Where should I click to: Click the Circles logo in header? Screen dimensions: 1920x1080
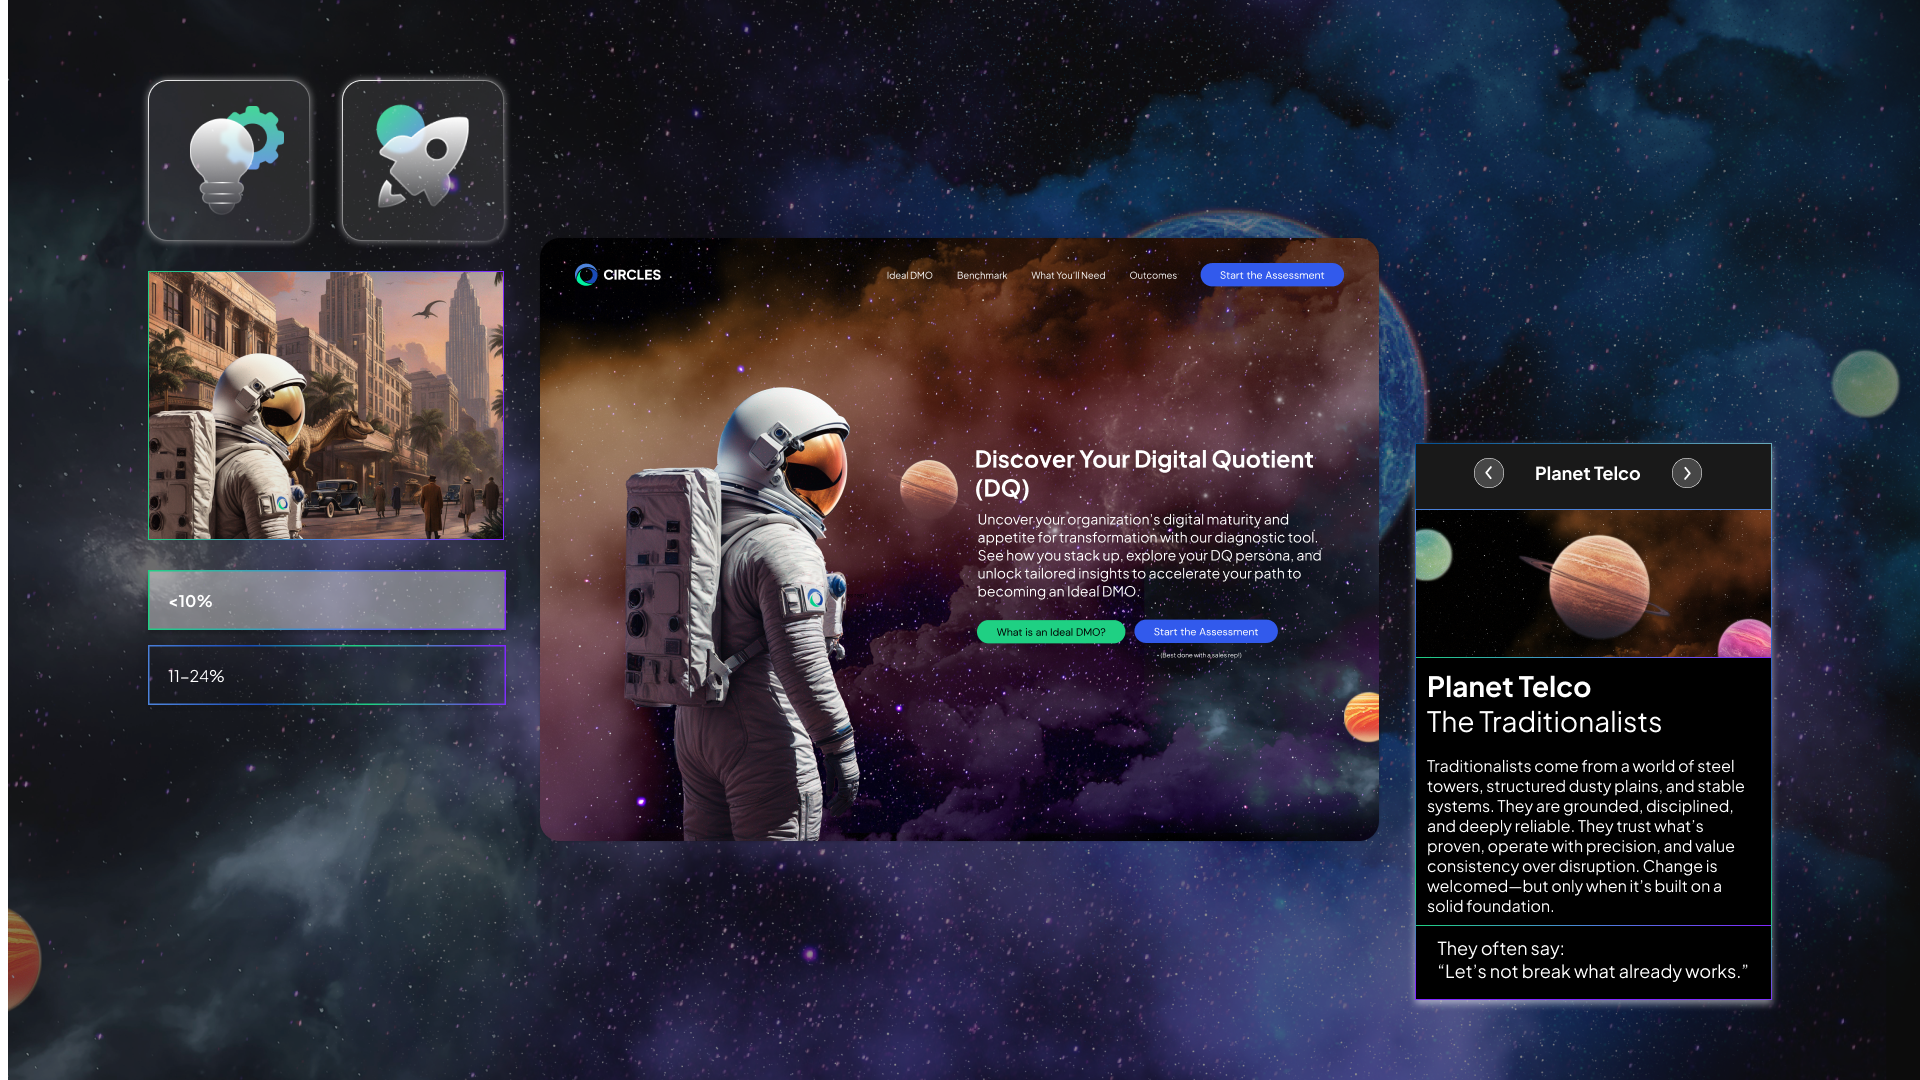click(x=618, y=275)
